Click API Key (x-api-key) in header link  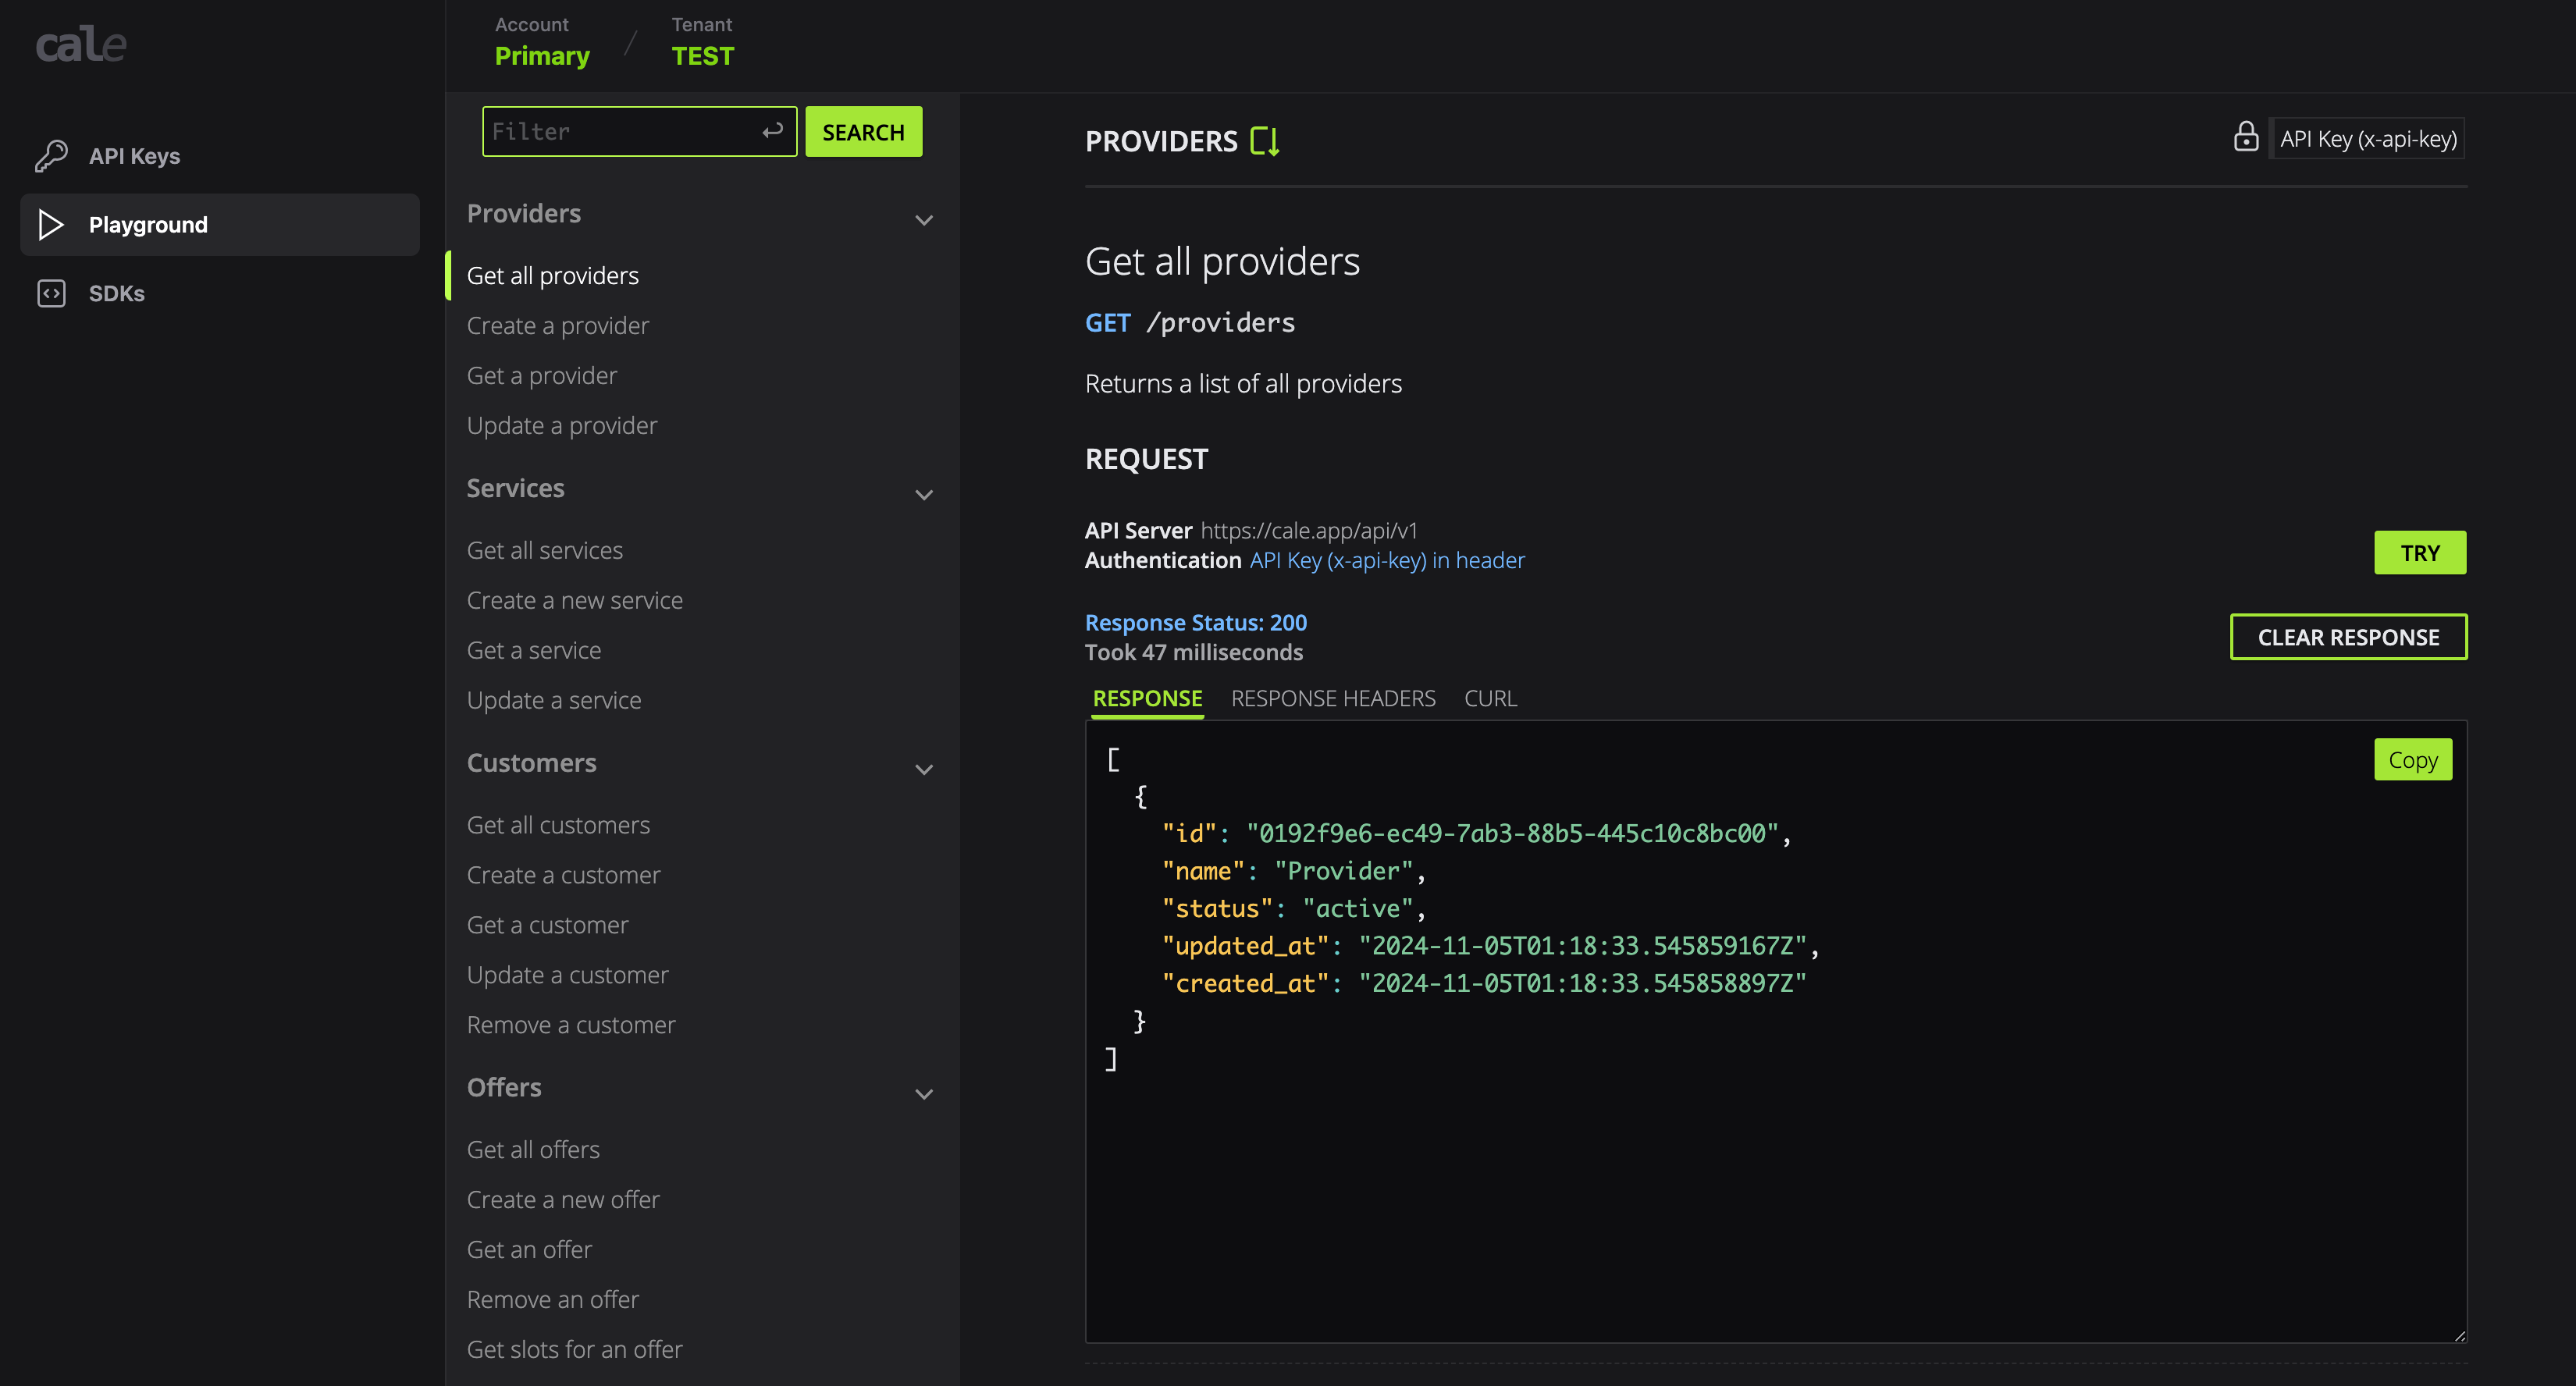coord(1387,560)
